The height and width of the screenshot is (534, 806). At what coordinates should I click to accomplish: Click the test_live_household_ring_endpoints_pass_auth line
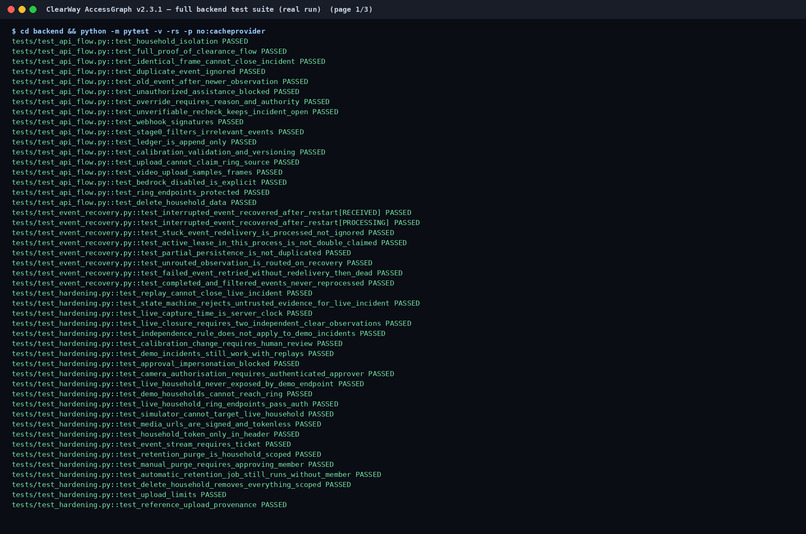(x=175, y=404)
